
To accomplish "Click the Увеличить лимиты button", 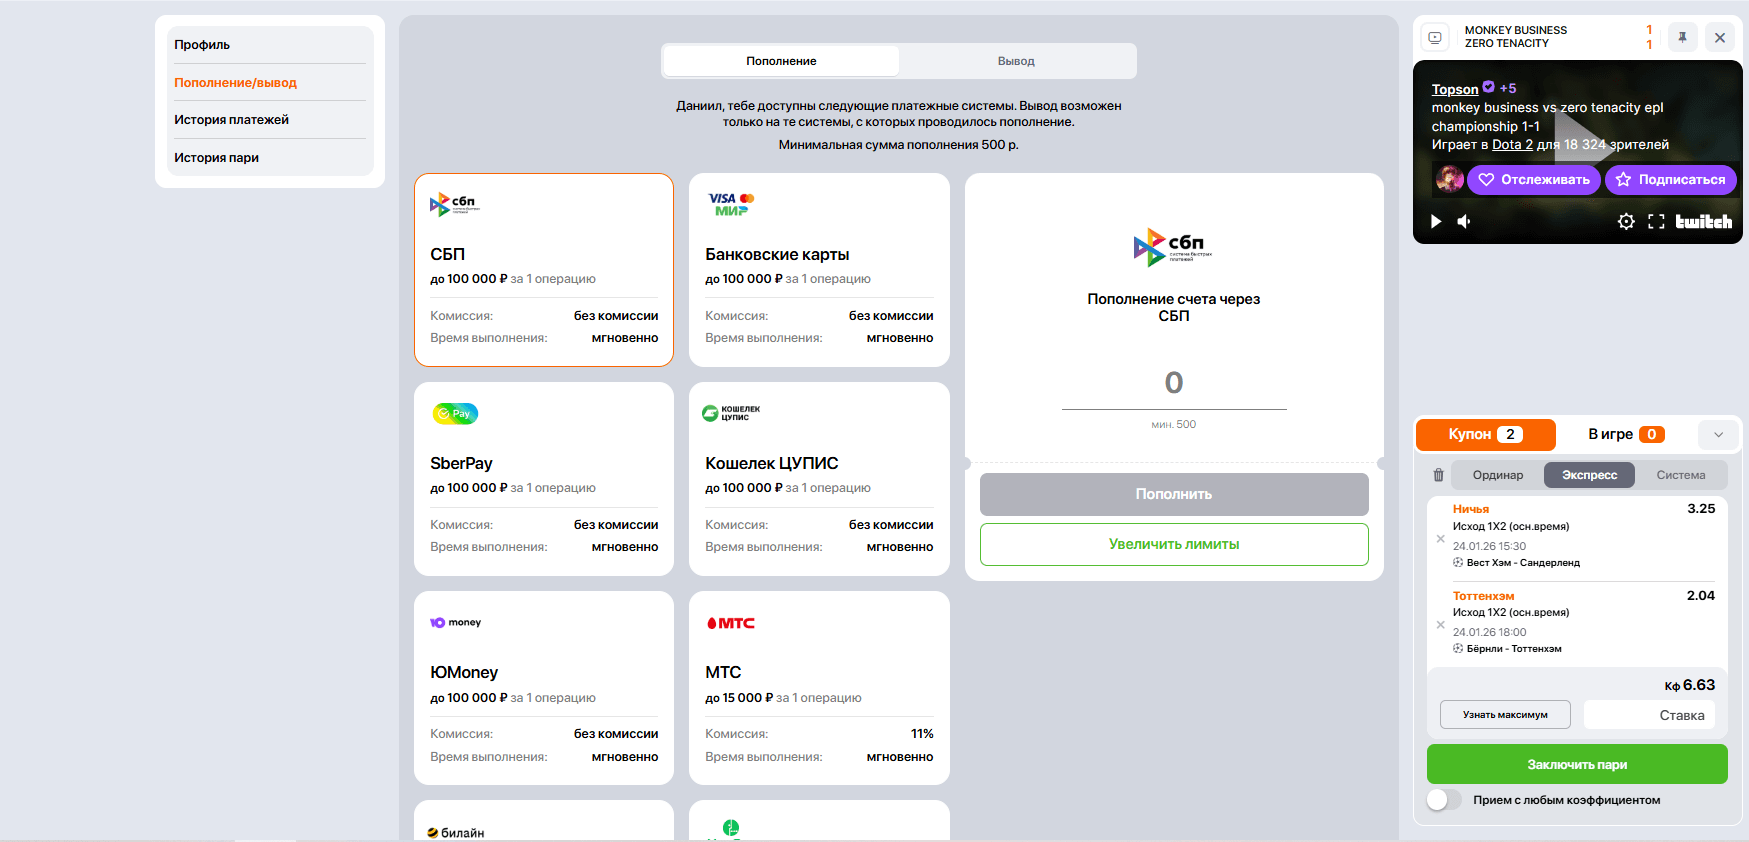I will 1173,545.
